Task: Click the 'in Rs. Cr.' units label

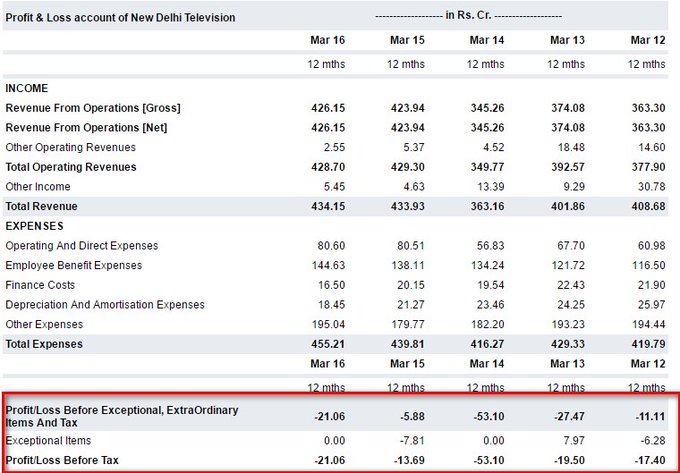Action: click(468, 15)
